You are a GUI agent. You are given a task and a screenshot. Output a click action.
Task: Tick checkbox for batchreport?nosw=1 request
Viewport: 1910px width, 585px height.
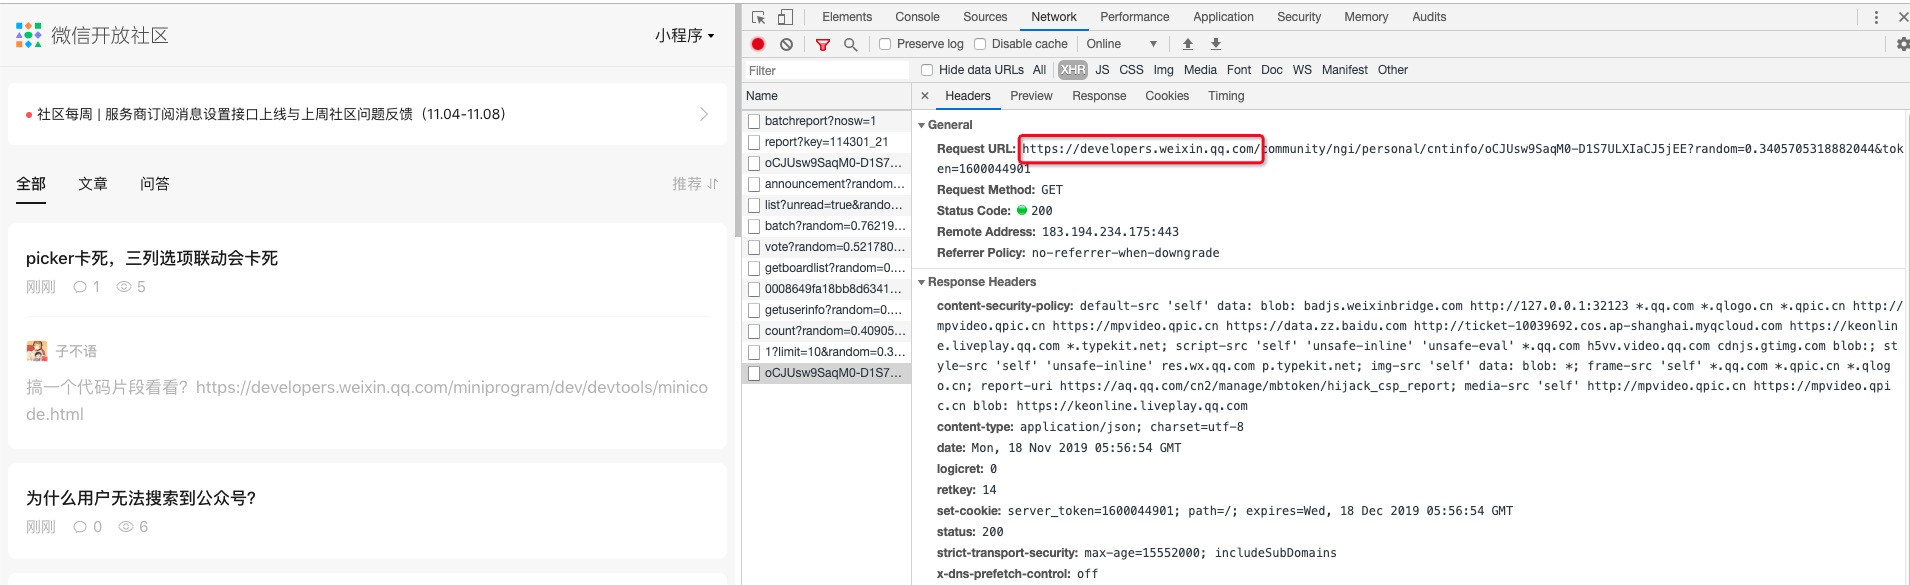pyautogui.click(x=754, y=121)
